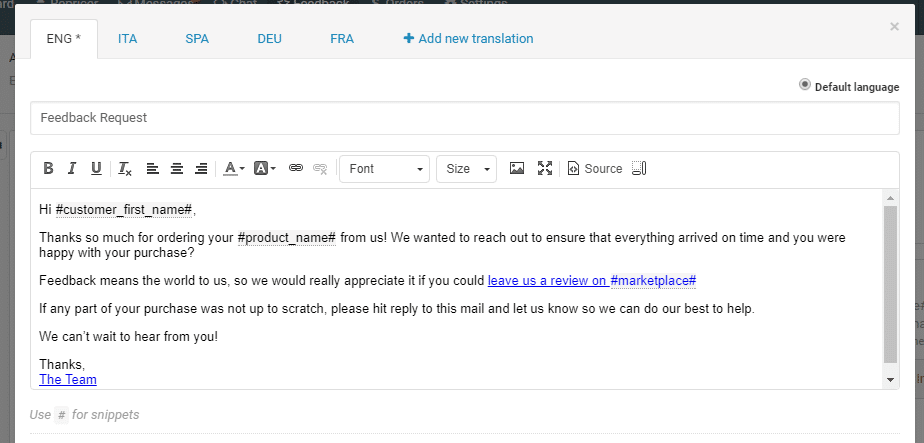Maximize the editor with expand icon
Screen dimensions: 924x443
pos(545,168)
